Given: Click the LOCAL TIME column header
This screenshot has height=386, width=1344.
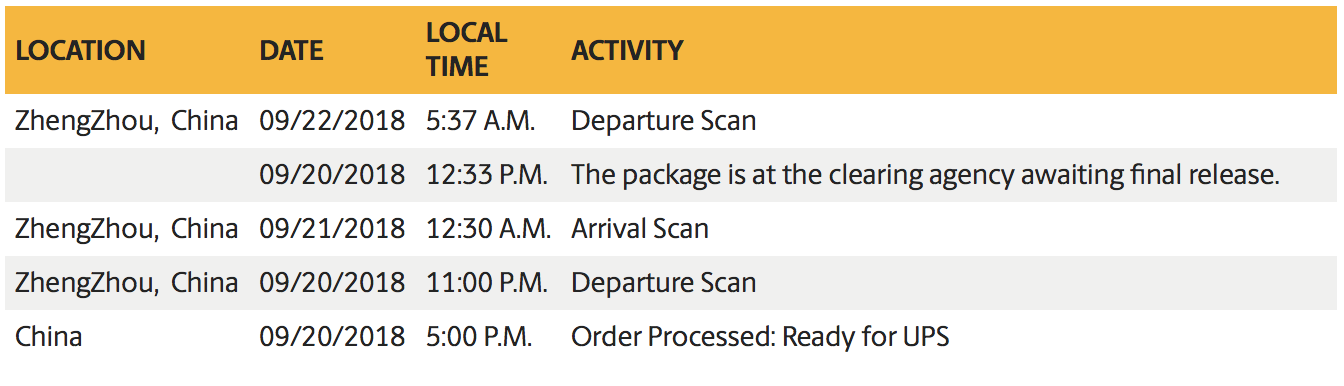Looking at the screenshot, I should [x=466, y=50].
